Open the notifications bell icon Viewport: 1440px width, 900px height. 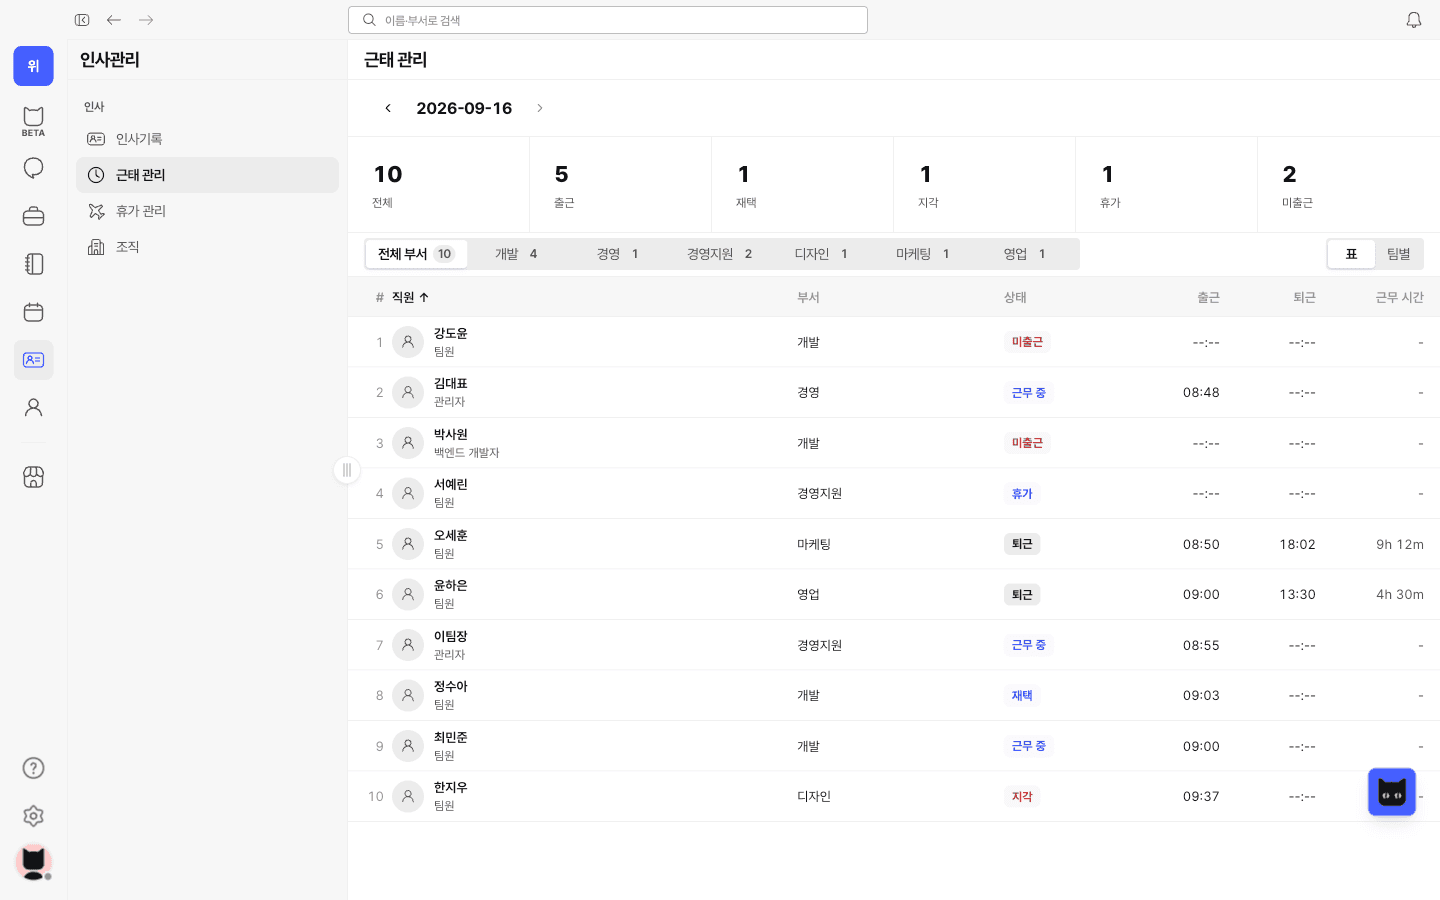1413,20
